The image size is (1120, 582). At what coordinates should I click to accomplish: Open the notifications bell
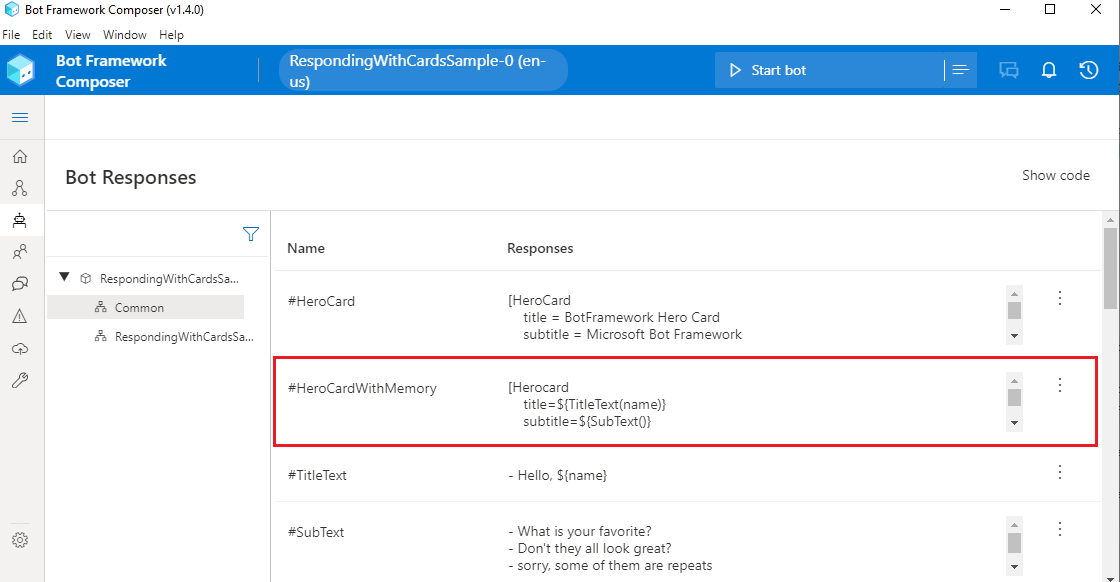click(x=1049, y=70)
